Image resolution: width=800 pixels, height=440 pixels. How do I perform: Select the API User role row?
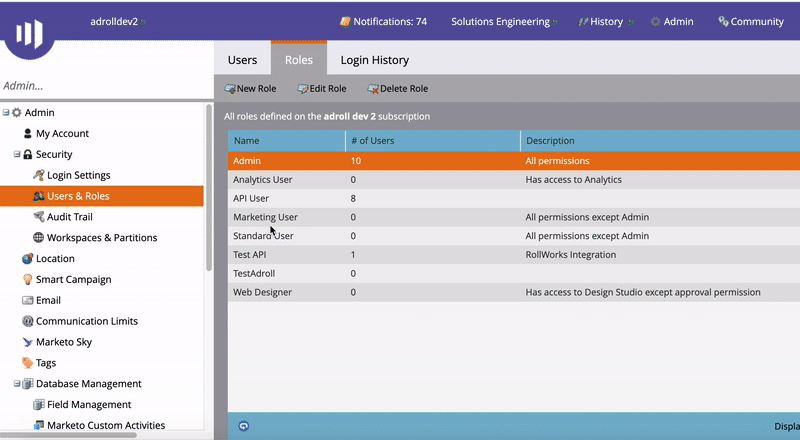tap(514, 199)
